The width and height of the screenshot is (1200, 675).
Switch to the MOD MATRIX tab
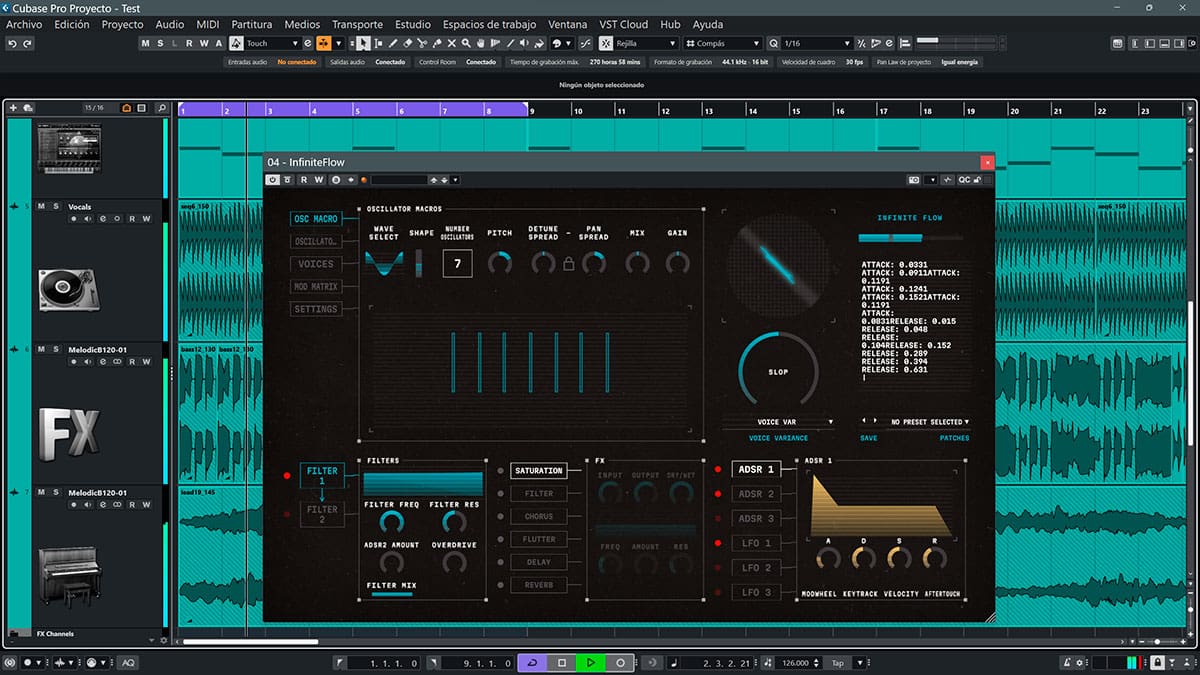click(314, 287)
